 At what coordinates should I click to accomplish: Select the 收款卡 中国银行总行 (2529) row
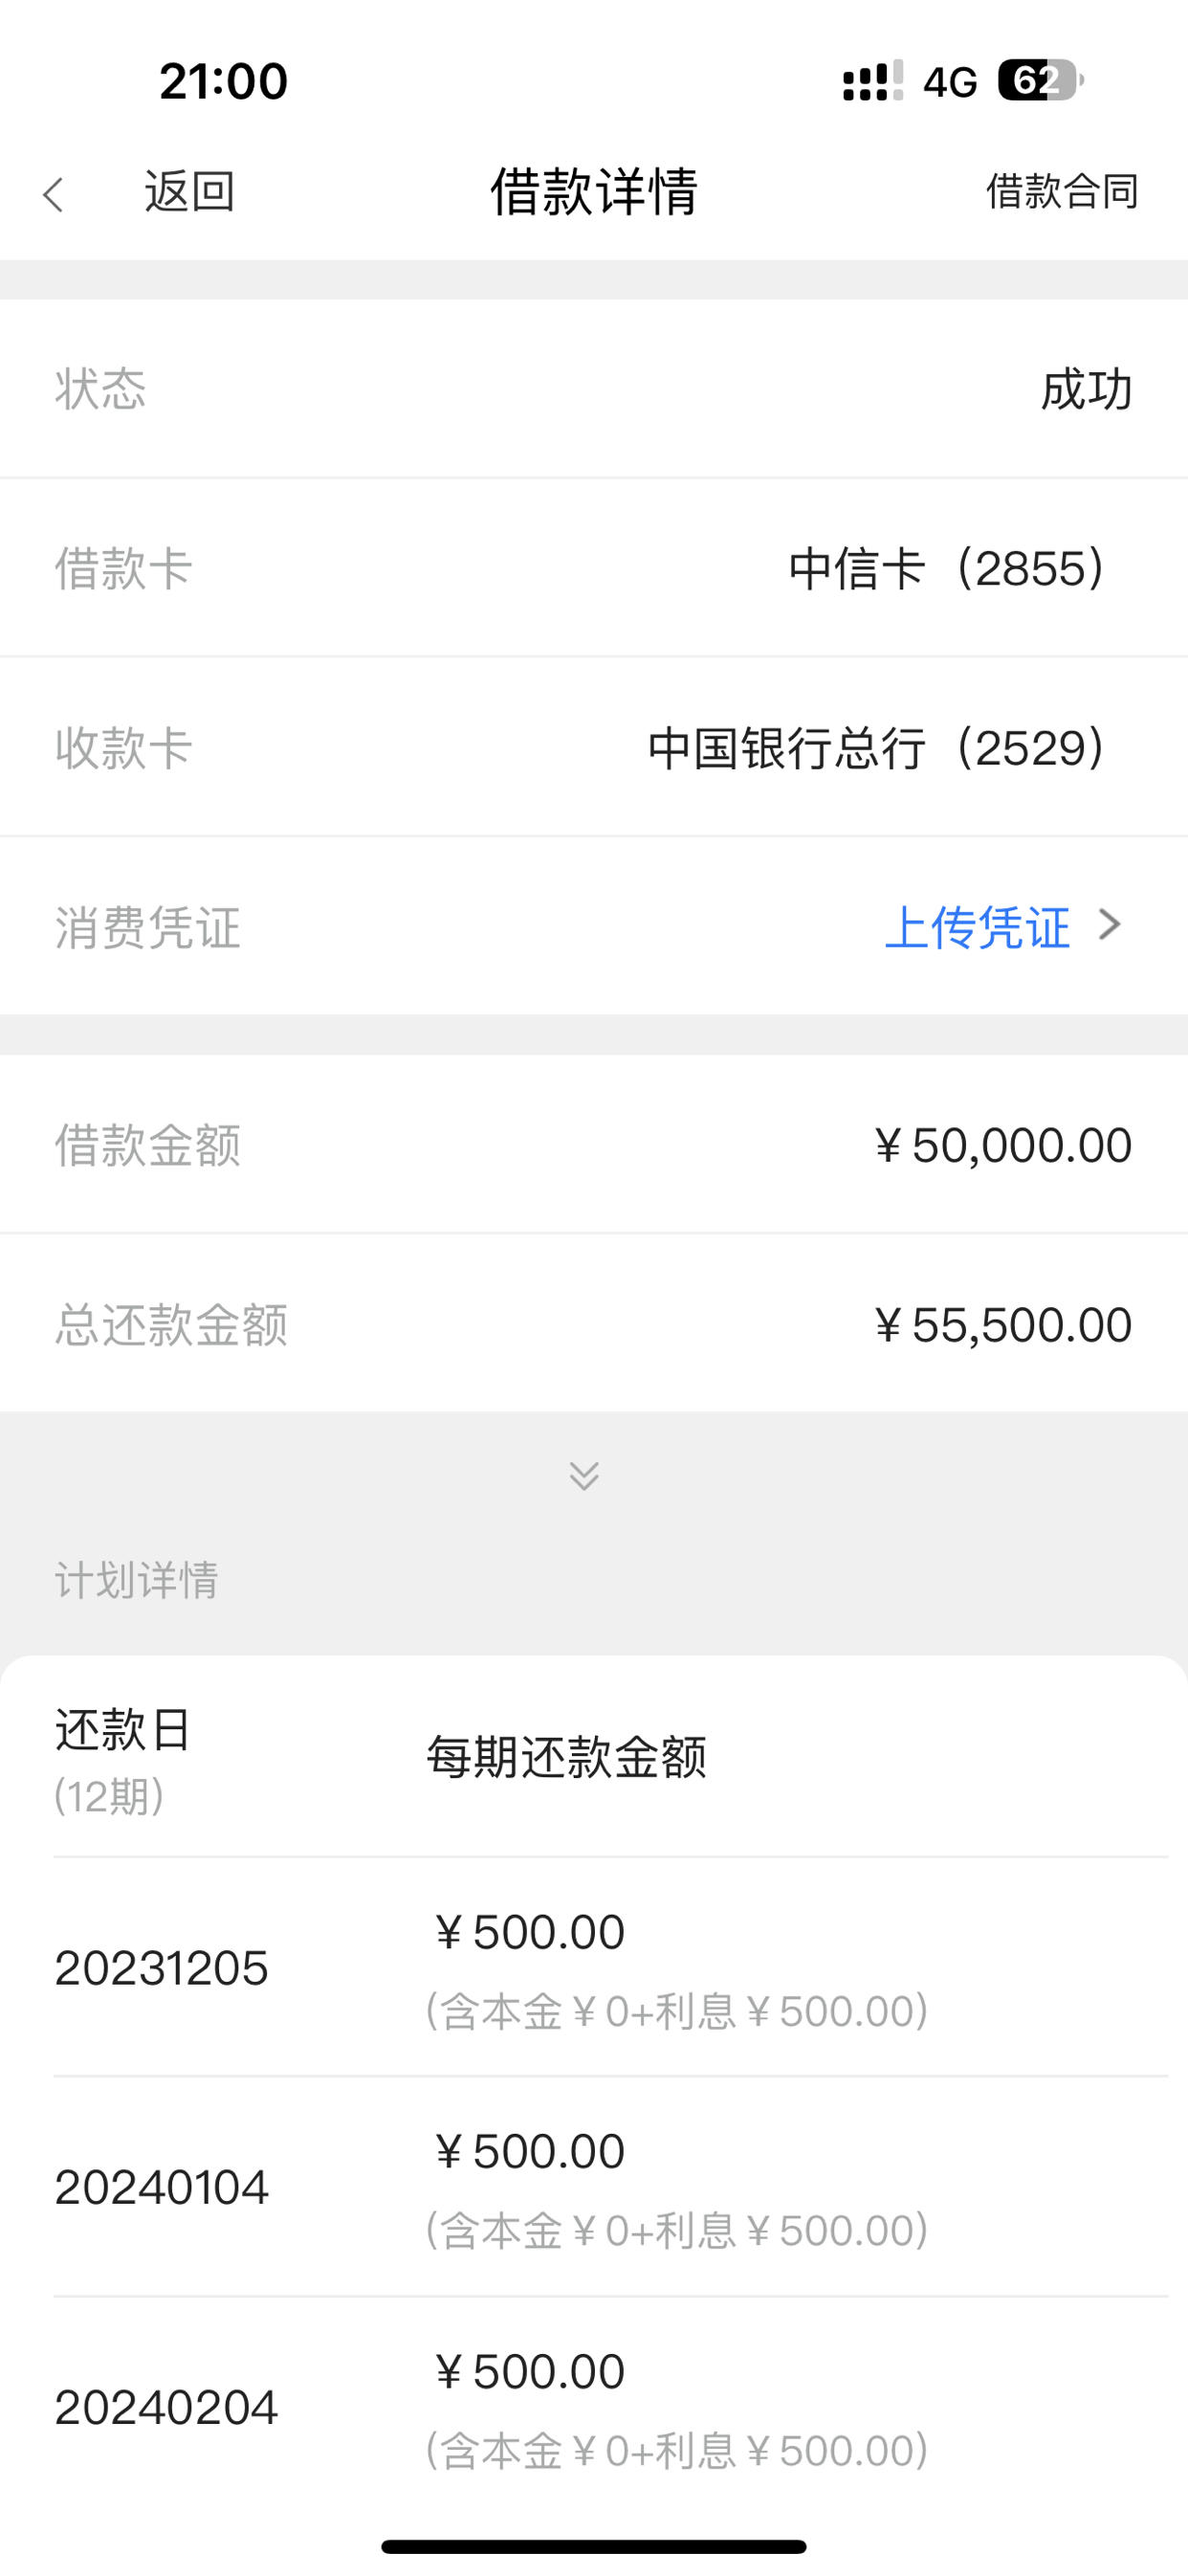594,747
